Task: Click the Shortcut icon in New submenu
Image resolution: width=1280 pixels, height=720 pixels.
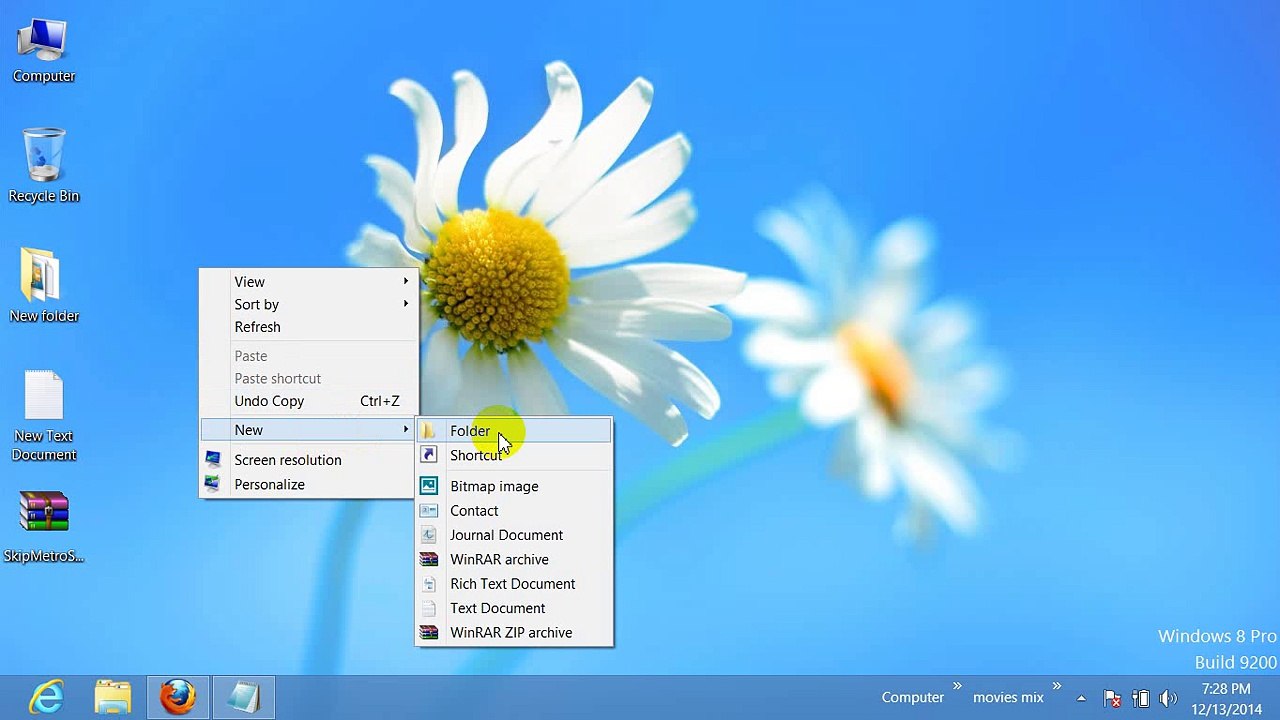Action: coord(429,455)
